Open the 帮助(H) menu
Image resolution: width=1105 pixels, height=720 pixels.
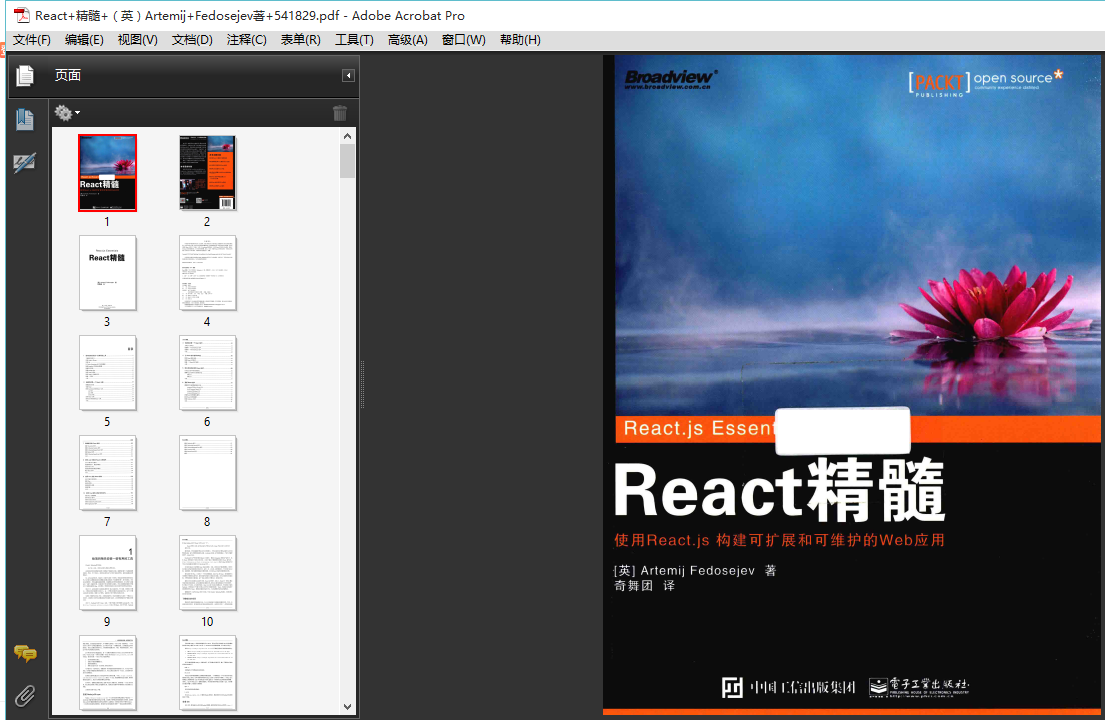[520, 39]
